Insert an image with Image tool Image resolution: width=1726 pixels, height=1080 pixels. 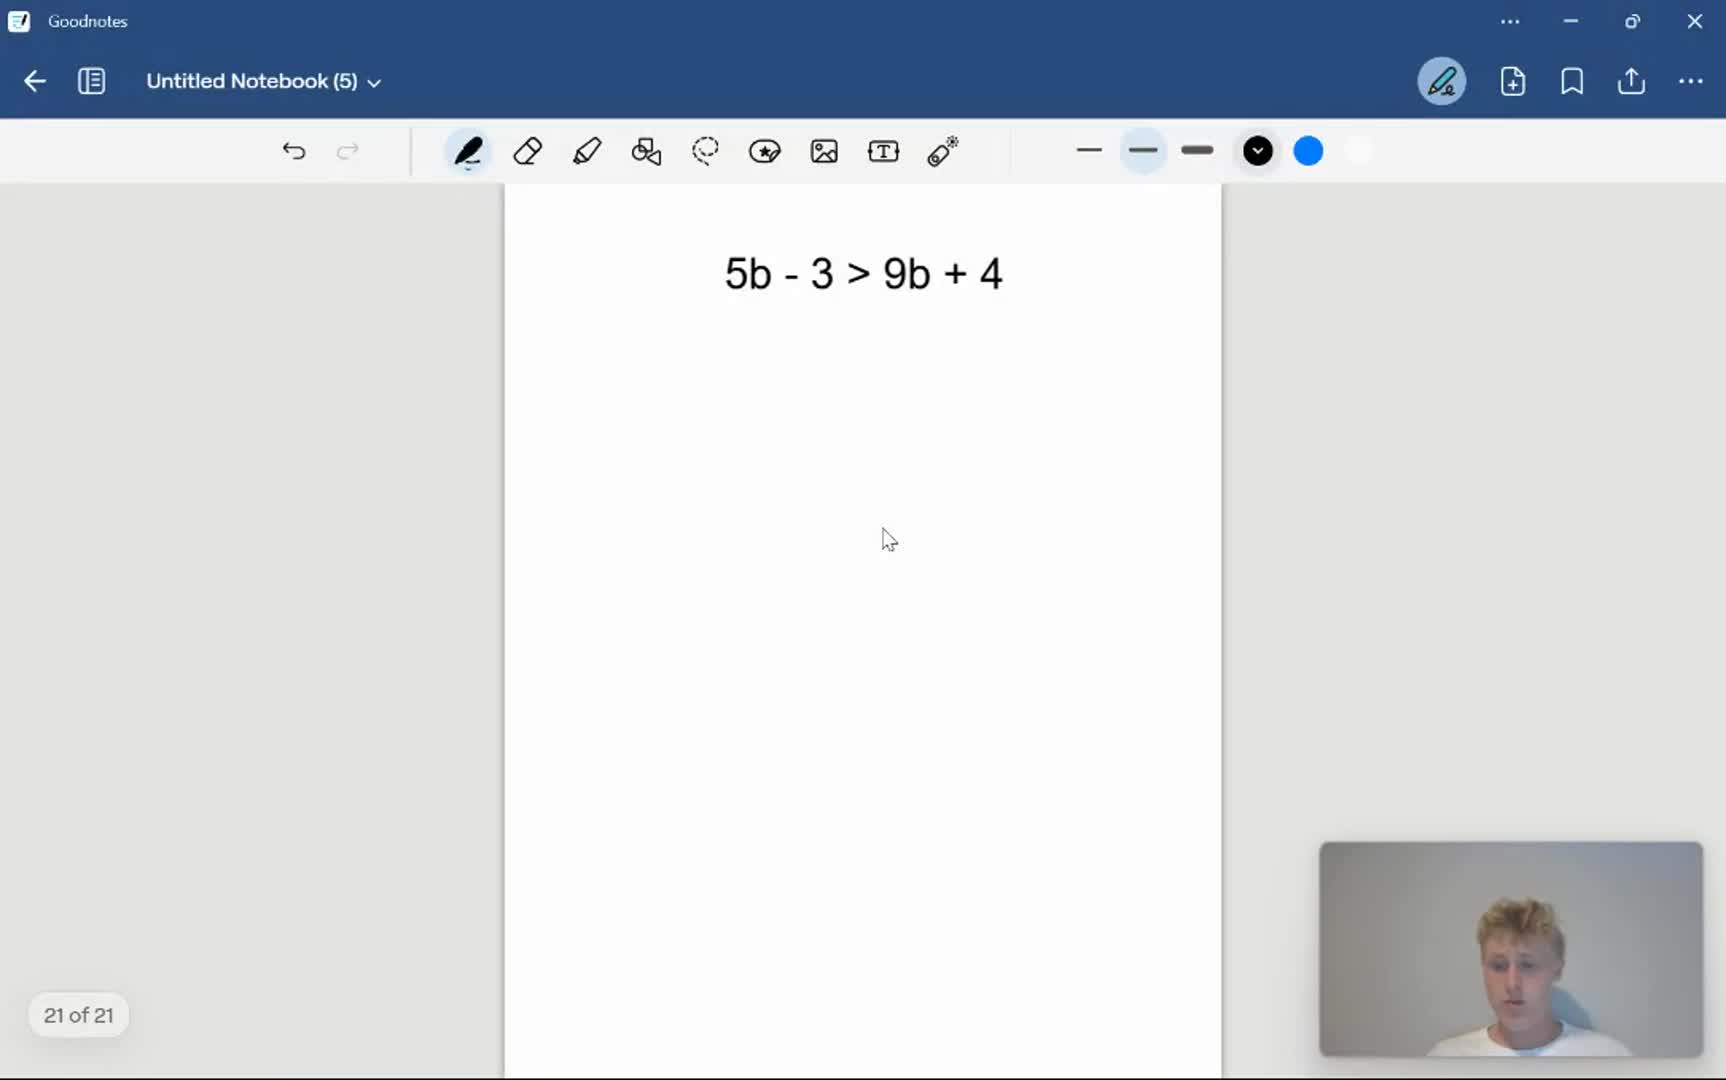[x=824, y=152]
